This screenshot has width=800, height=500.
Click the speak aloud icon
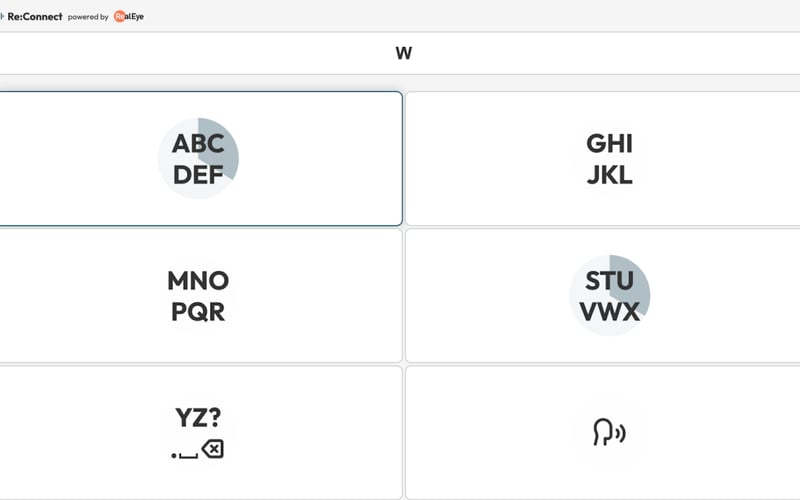point(609,432)
